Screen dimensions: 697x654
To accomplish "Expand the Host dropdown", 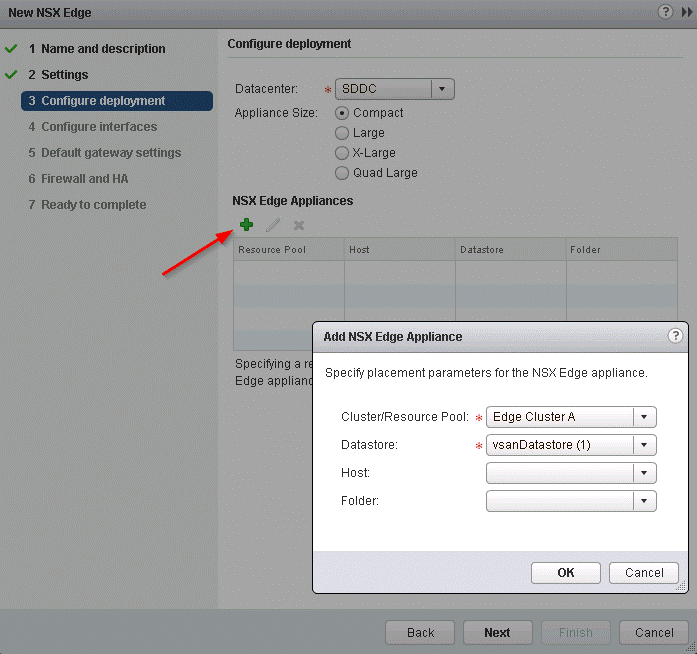I will point(645,473).
